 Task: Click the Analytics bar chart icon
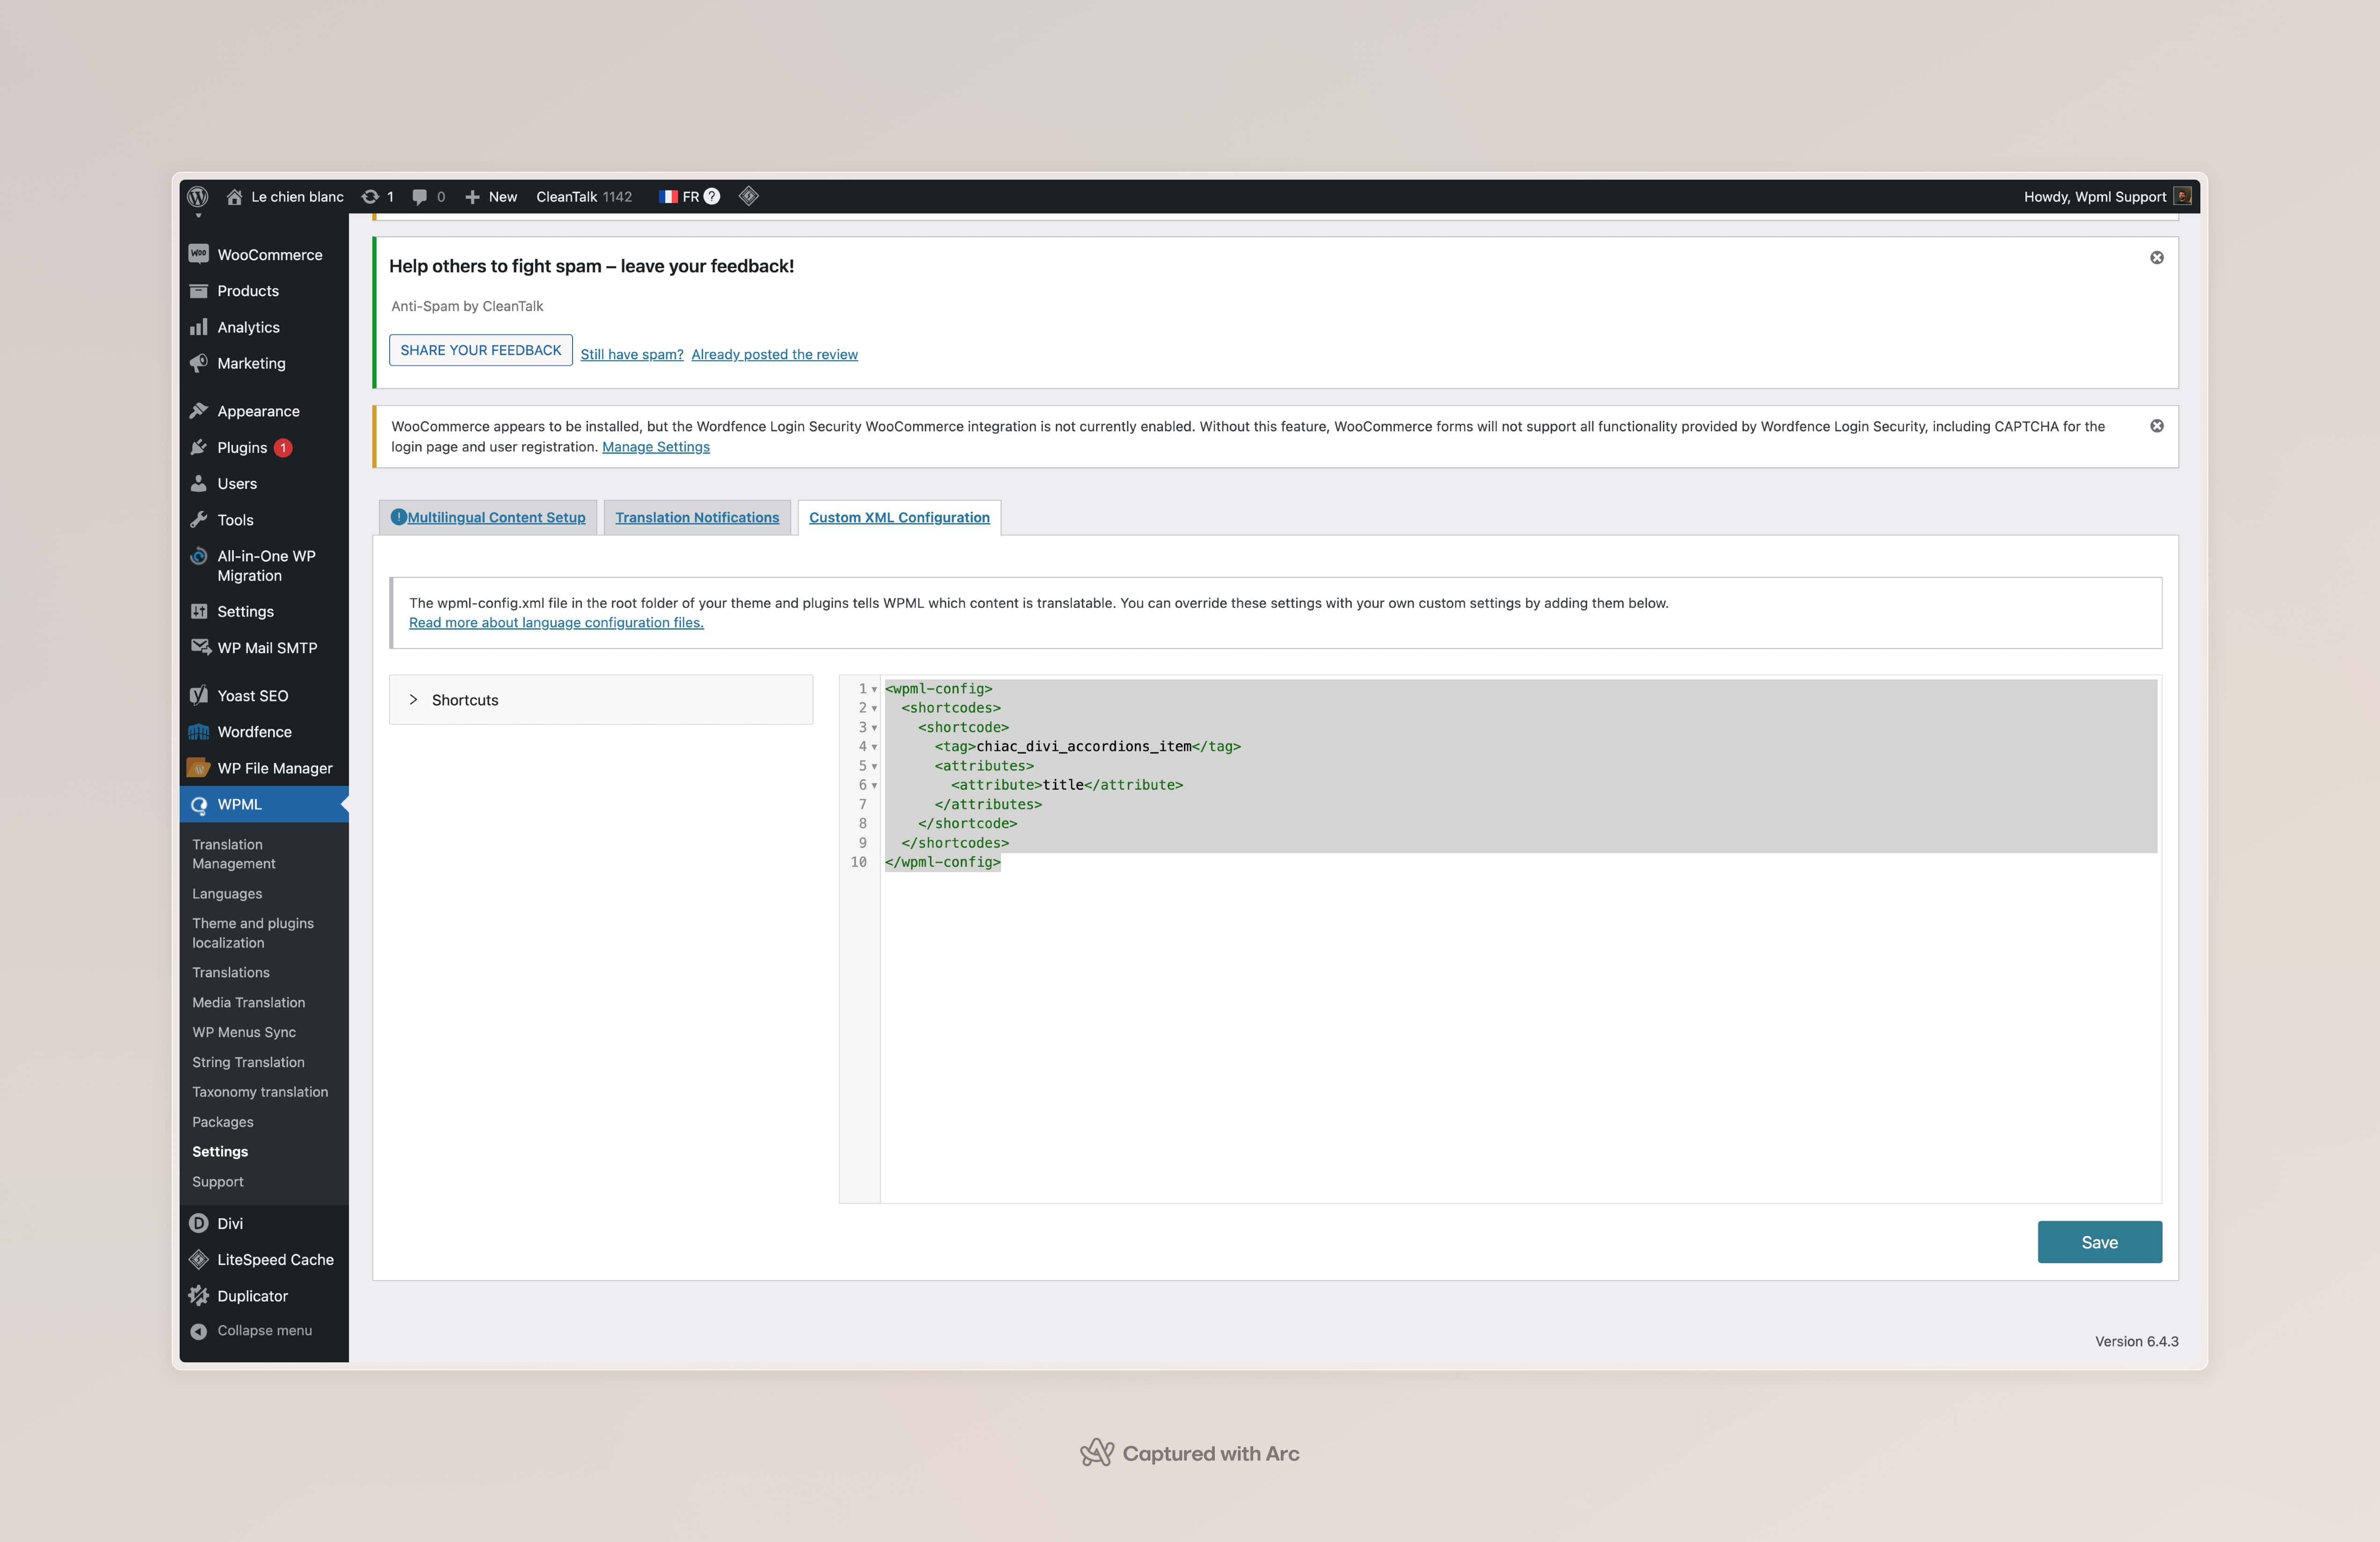(199, 327)
